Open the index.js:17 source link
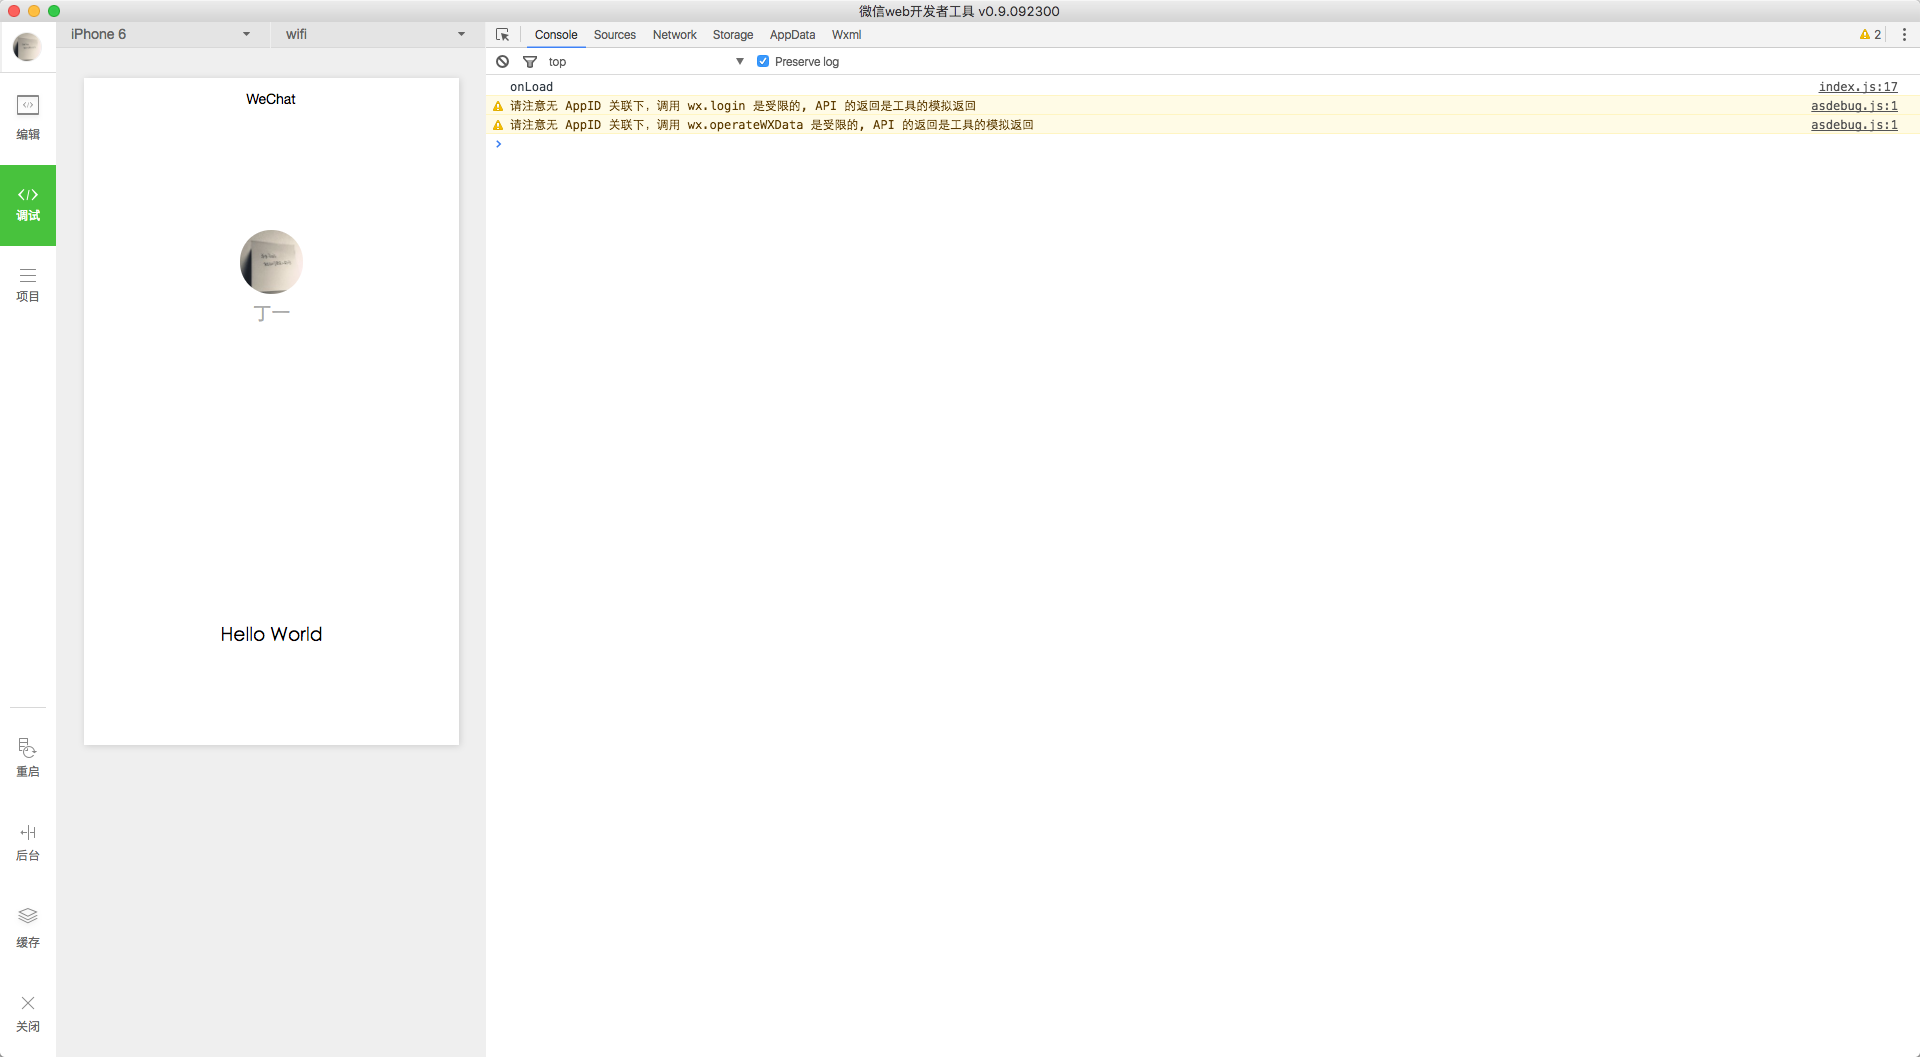The image size is (1920, 1057). pos(1857,87)
